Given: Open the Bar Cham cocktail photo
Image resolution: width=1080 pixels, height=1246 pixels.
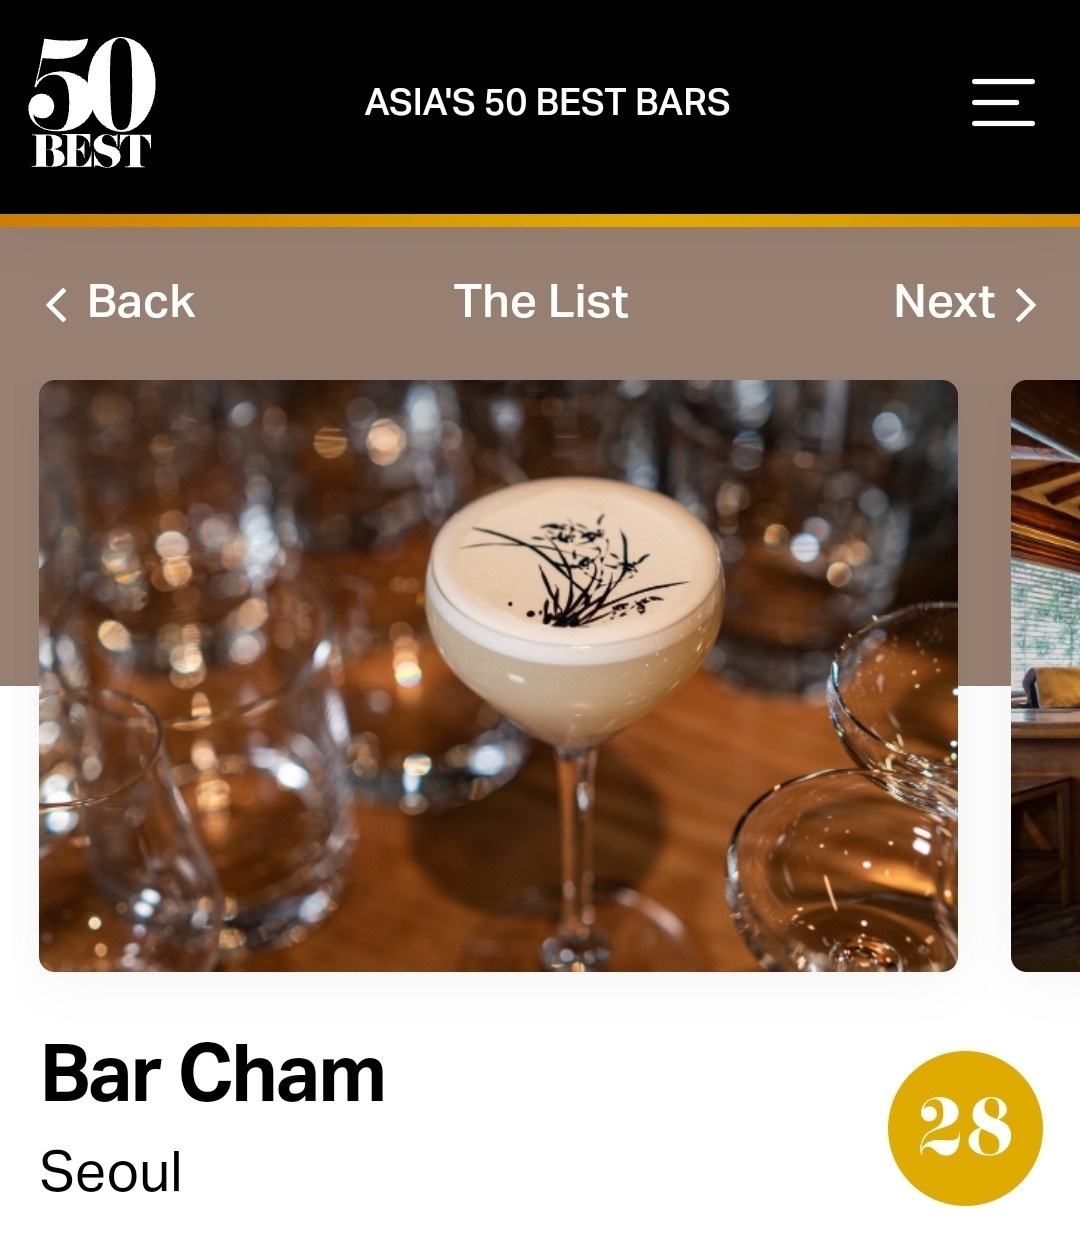Looking at the screenshot, I should point(498,676).
